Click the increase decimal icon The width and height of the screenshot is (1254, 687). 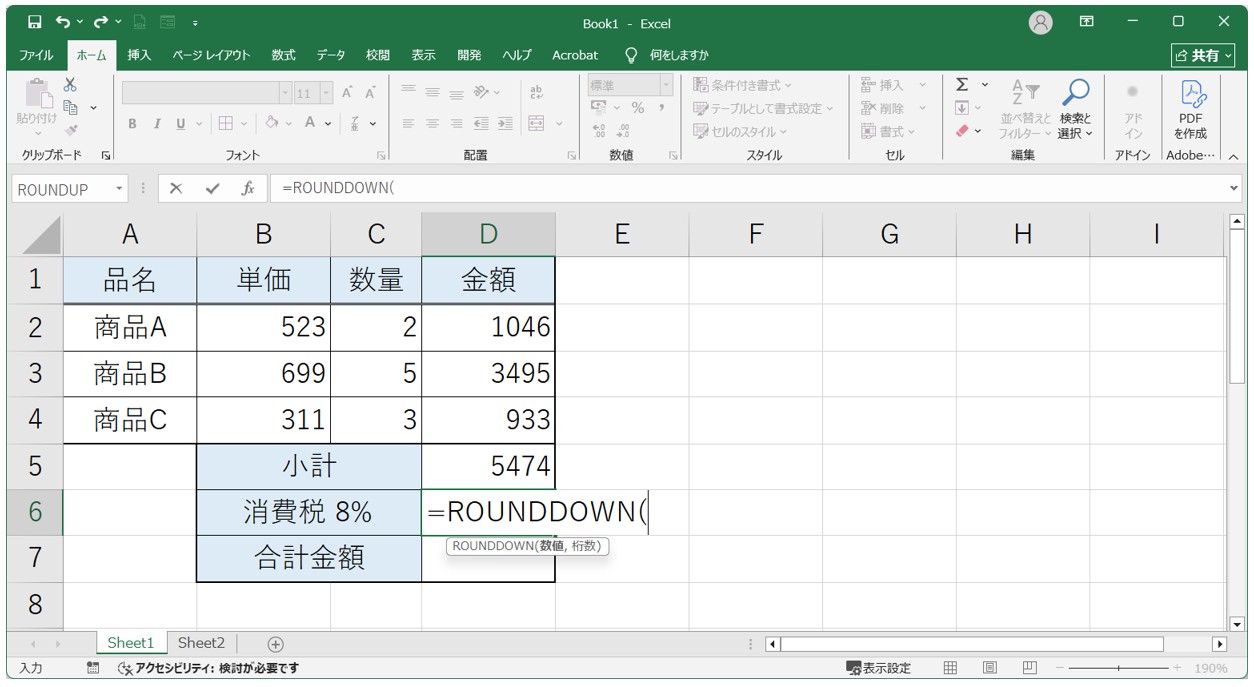pyautogui.click(x=599, y=131)
